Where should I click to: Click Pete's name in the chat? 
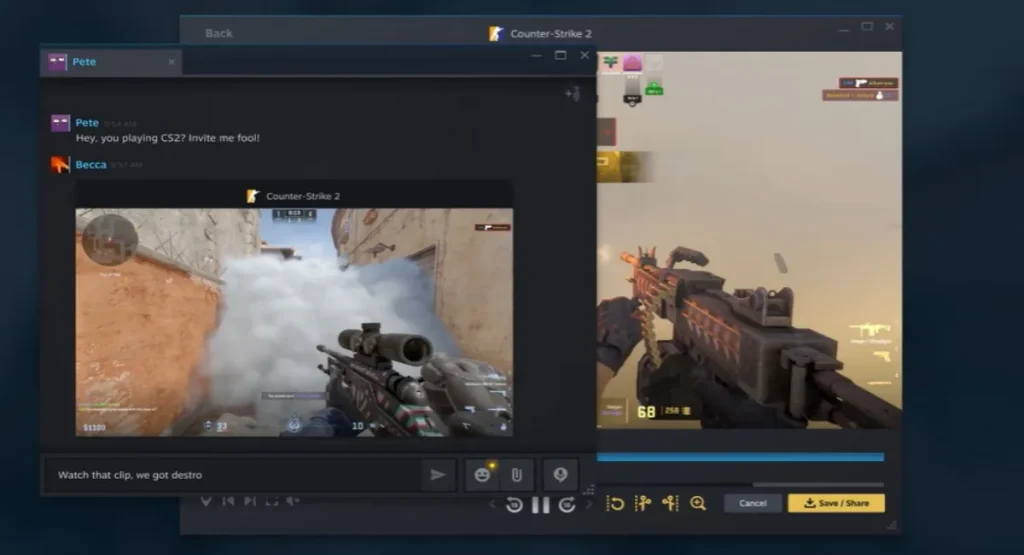click(x=87, y=122)
